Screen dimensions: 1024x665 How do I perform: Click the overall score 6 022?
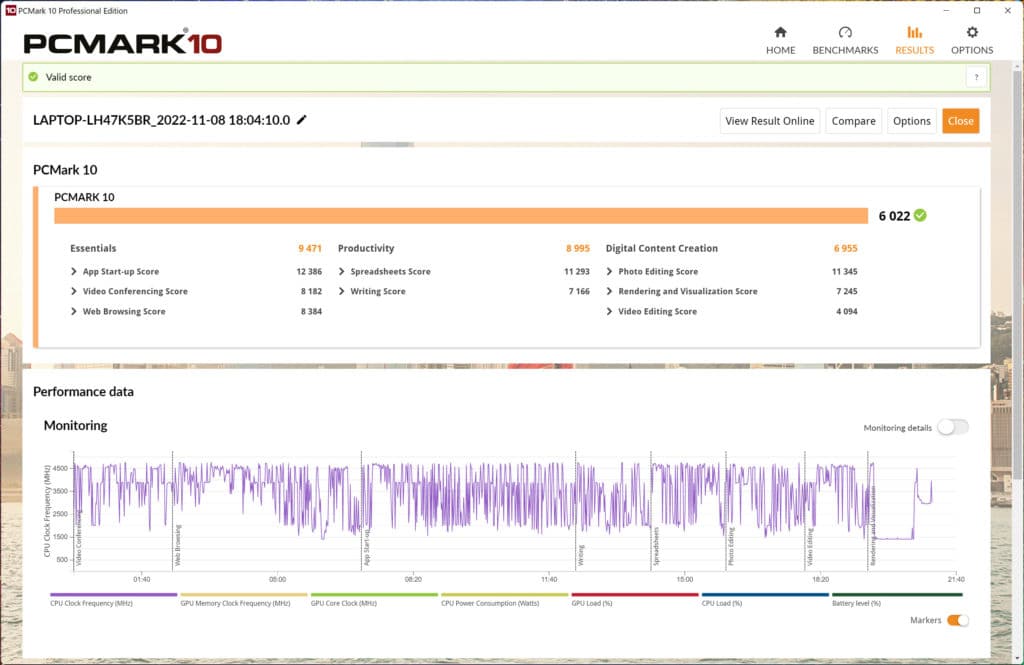tap(894, 216)
